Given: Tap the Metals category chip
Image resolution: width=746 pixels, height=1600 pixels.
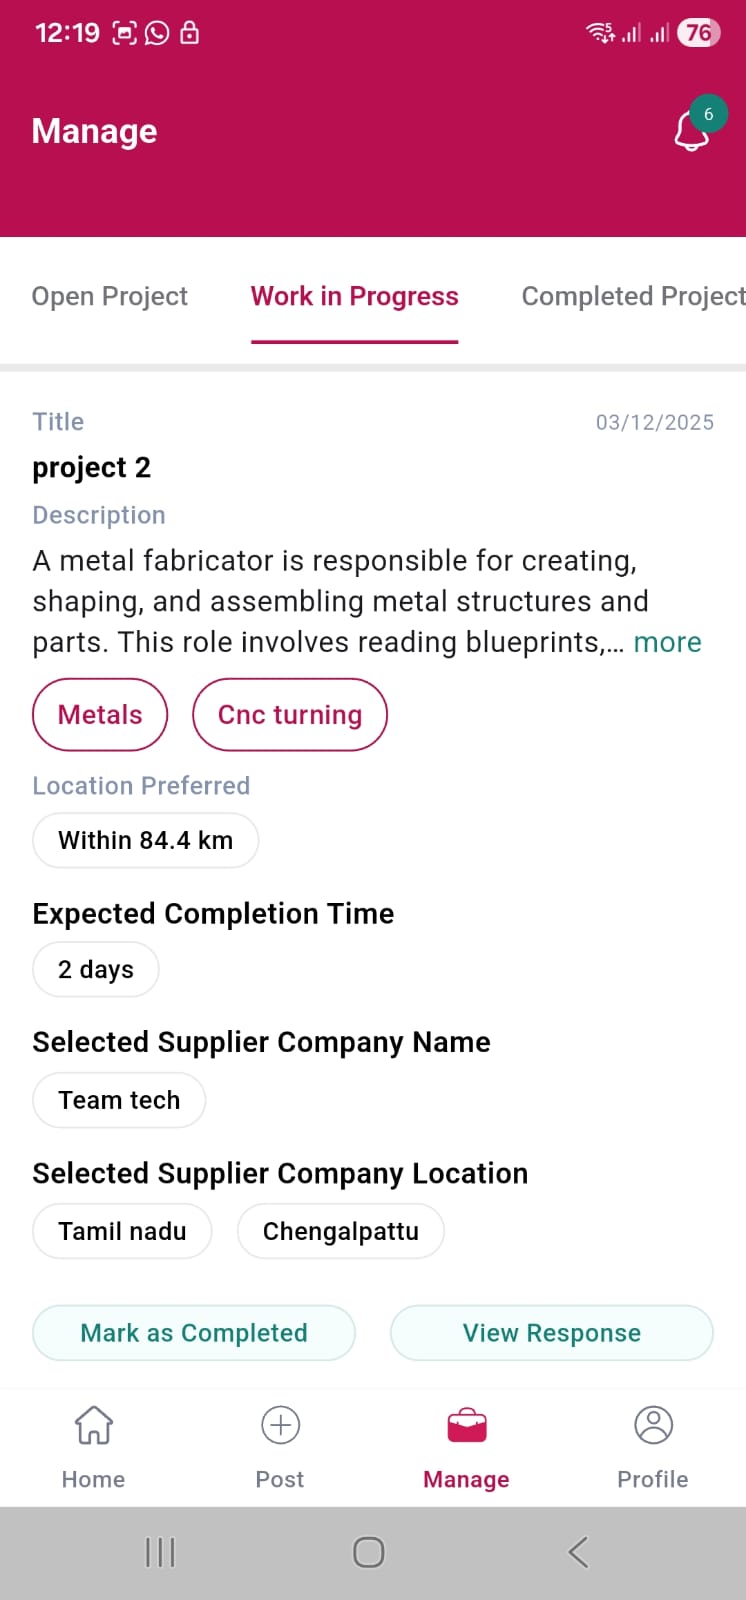Looking at the screenshot, I should 100,714.
